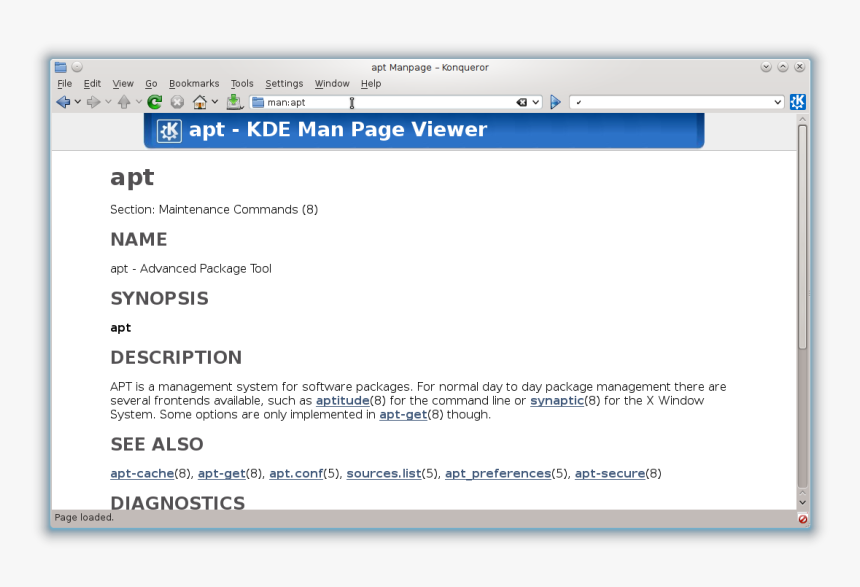Open the sources.list link under See Also

pyautogui.click(x=384, y=473)
